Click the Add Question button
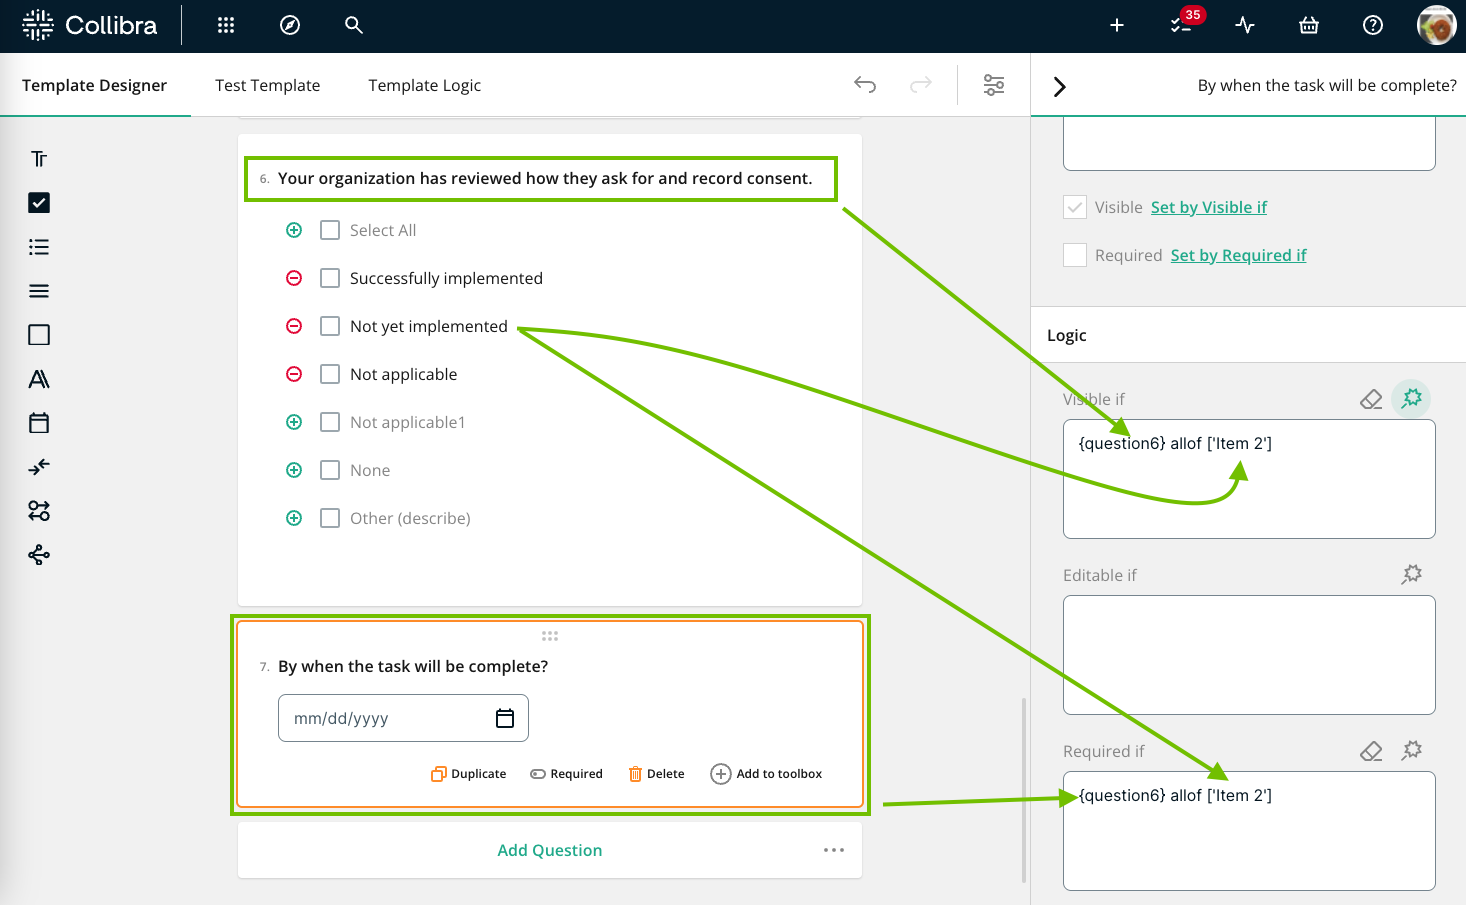The height and width of the screenshot is (905, 1466). (549, 850)
